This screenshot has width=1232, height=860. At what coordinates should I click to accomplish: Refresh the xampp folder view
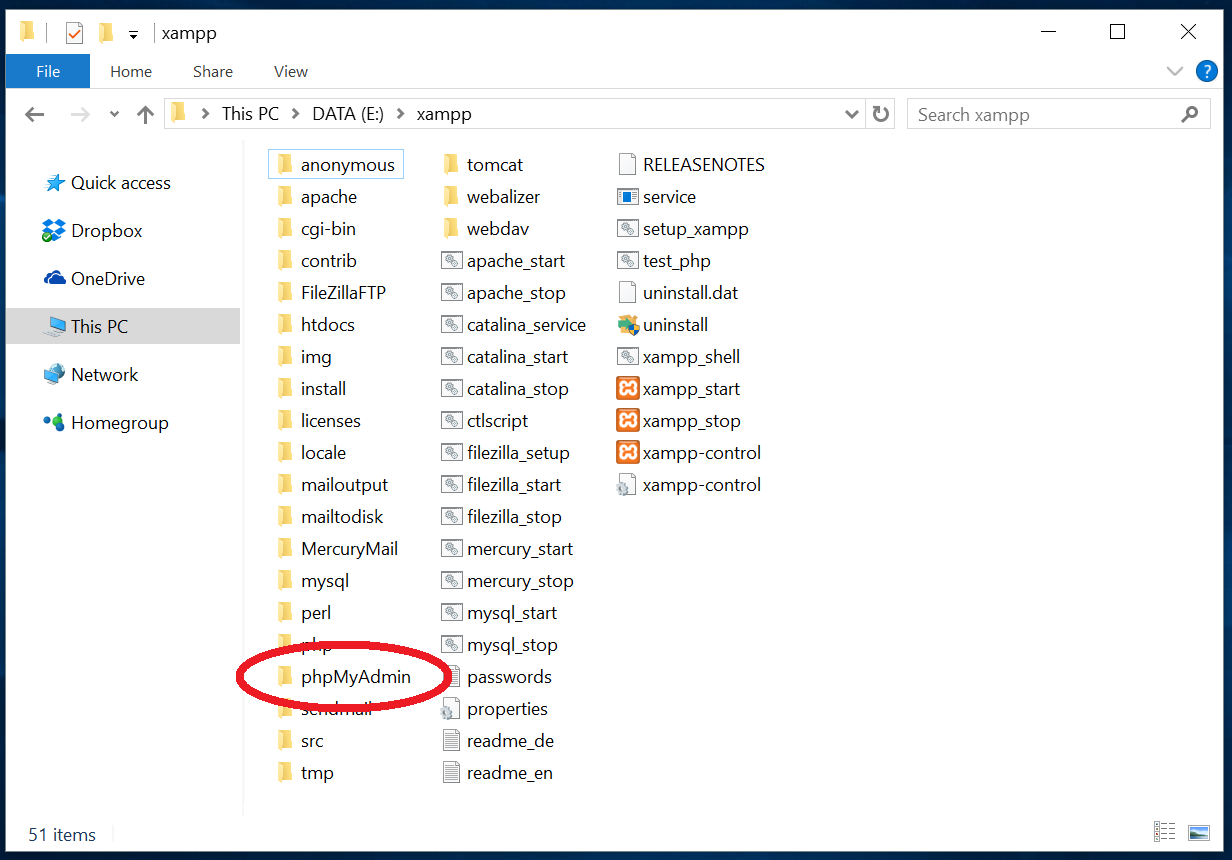880,114
